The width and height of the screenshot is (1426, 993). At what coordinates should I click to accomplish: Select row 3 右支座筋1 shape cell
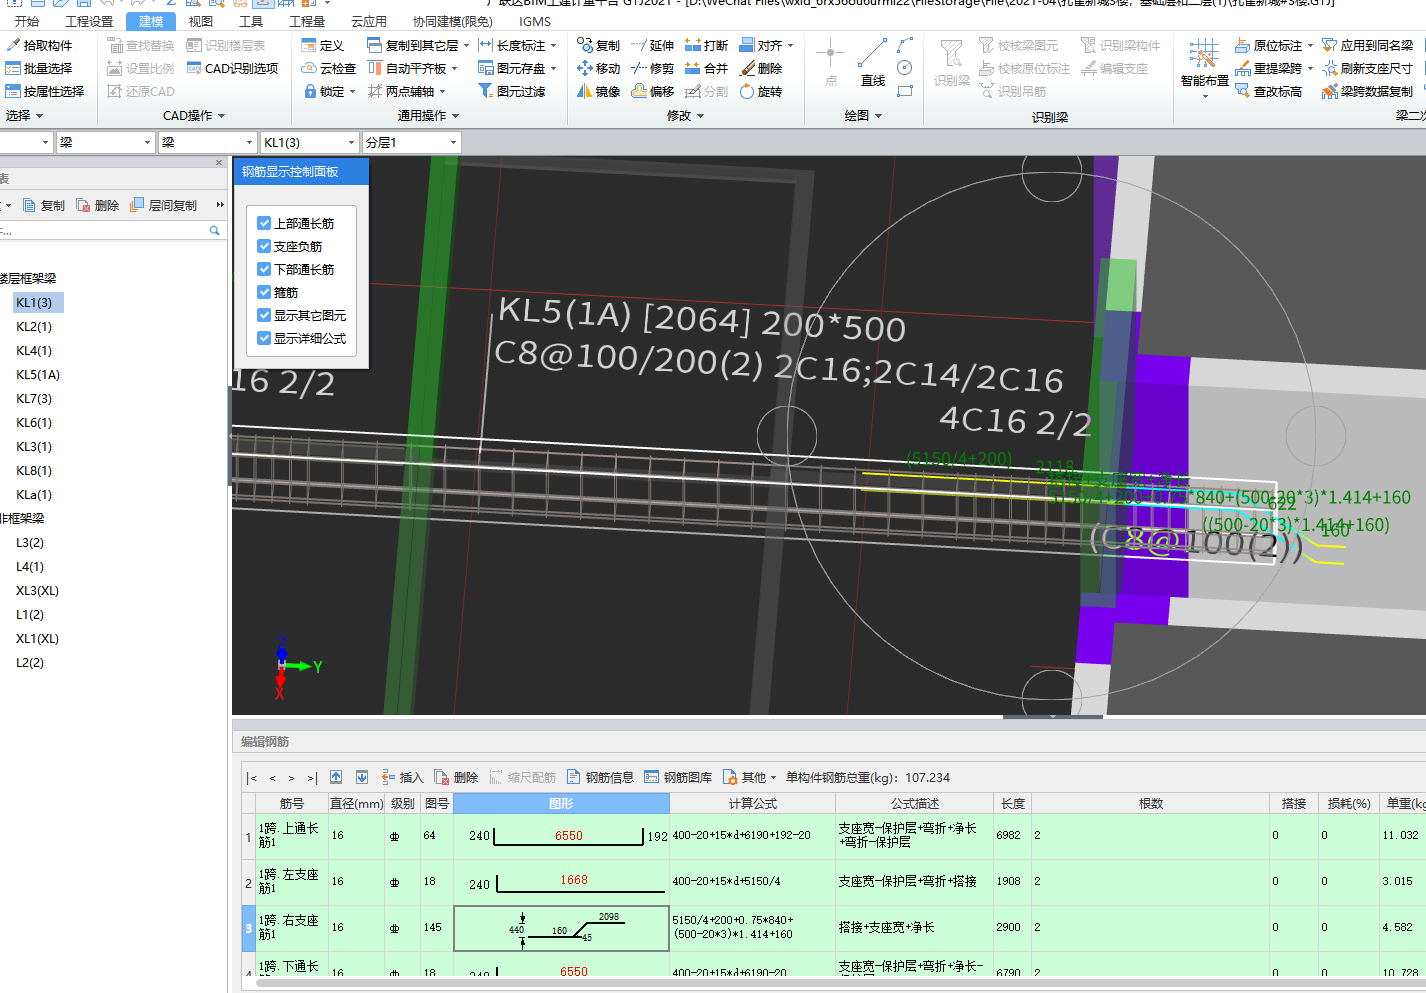click(x=561, y=928)
